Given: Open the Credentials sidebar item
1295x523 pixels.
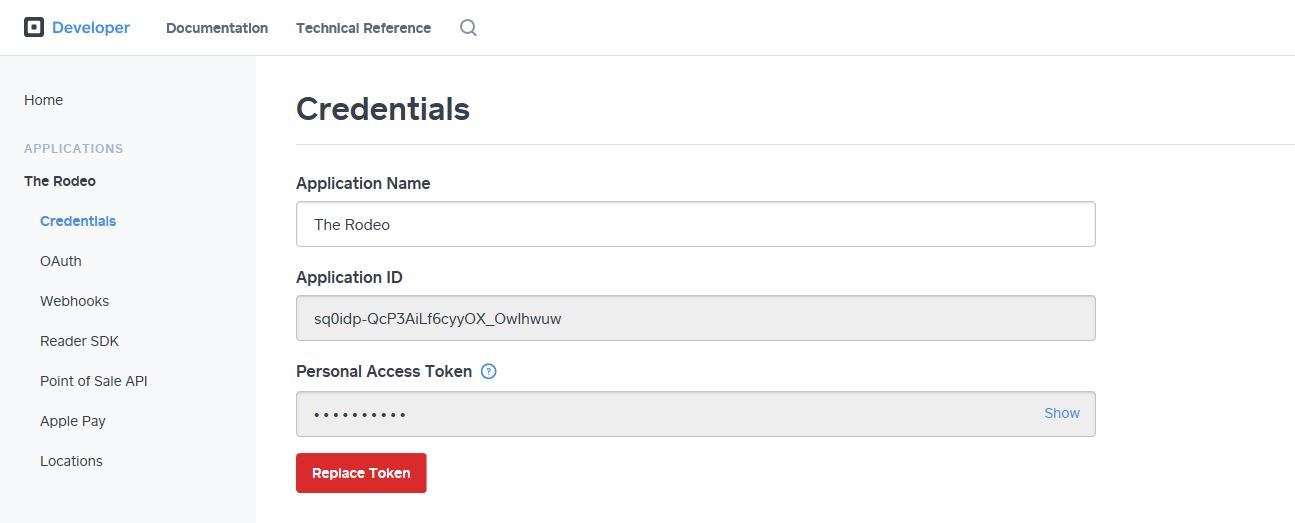Looking at the screenshot, I should pyautogui.click(x=78, y=221).
